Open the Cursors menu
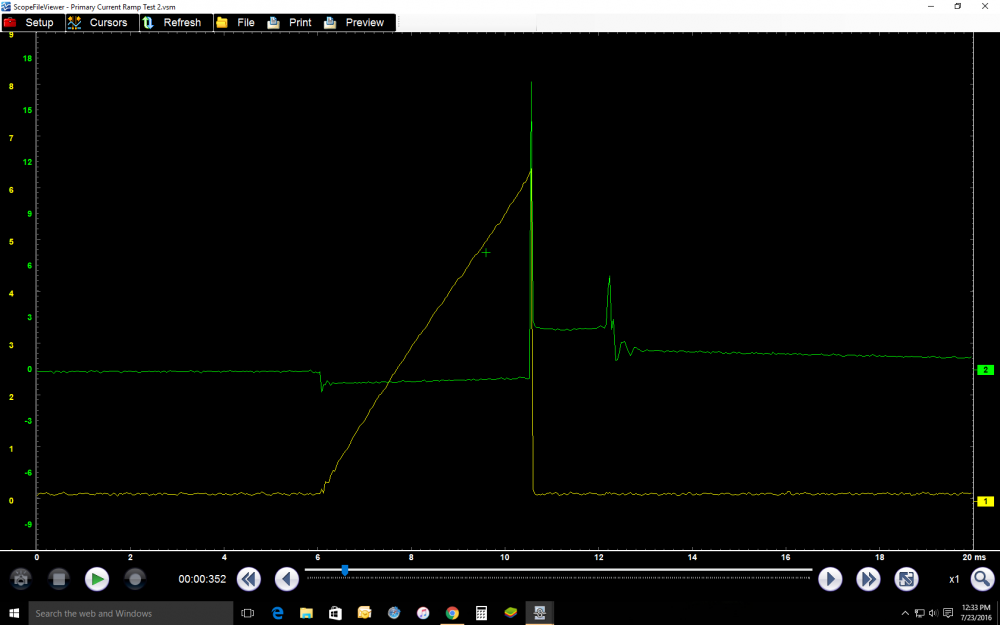Screen dimensions: 1000x625 pyautogui.click(x=98, y=22)
